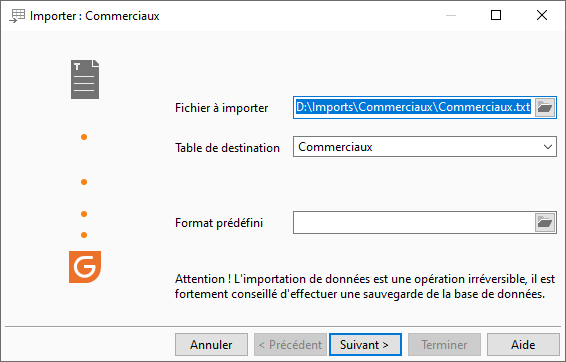566x362 pixels.
Task: Maximize the Importer window
Action: (x=496, y=15)
